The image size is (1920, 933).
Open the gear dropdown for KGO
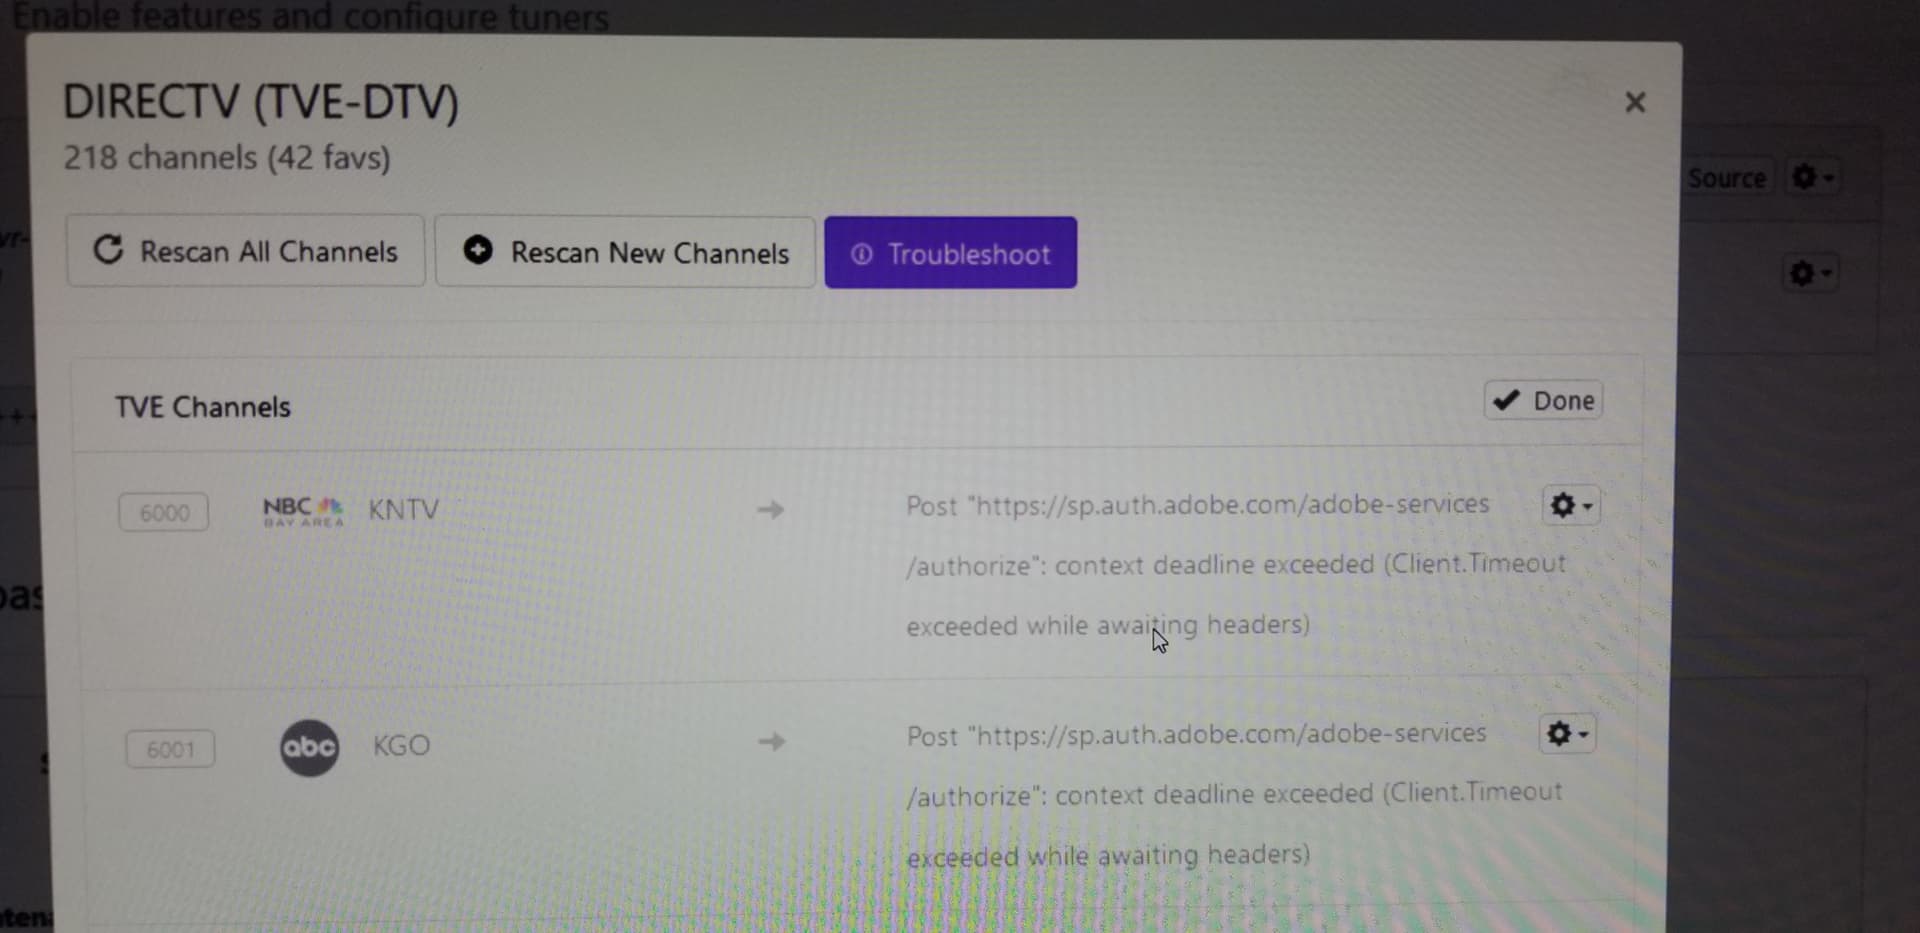tap(1567, 734)
